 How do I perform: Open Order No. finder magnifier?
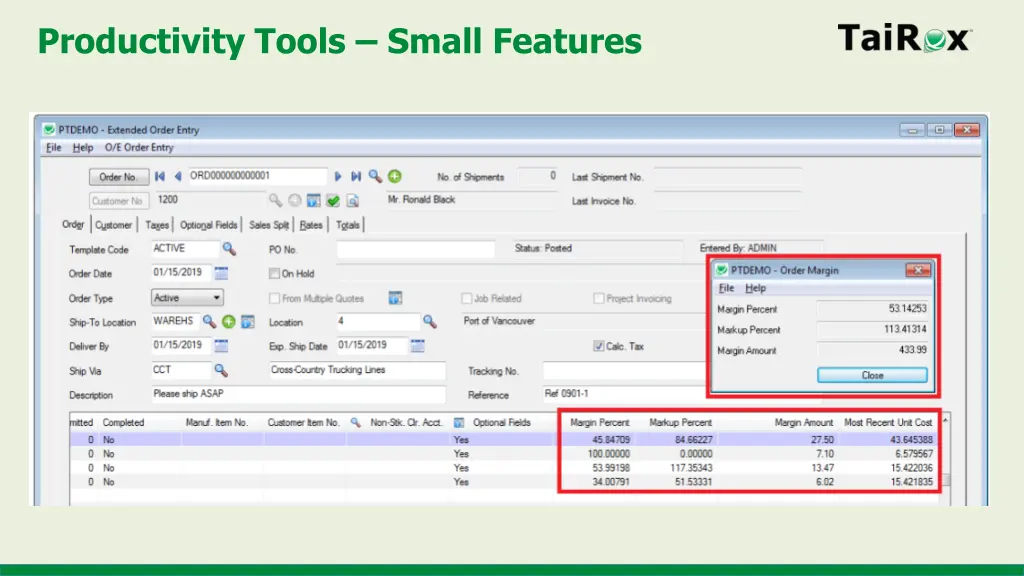click(375, 176)
